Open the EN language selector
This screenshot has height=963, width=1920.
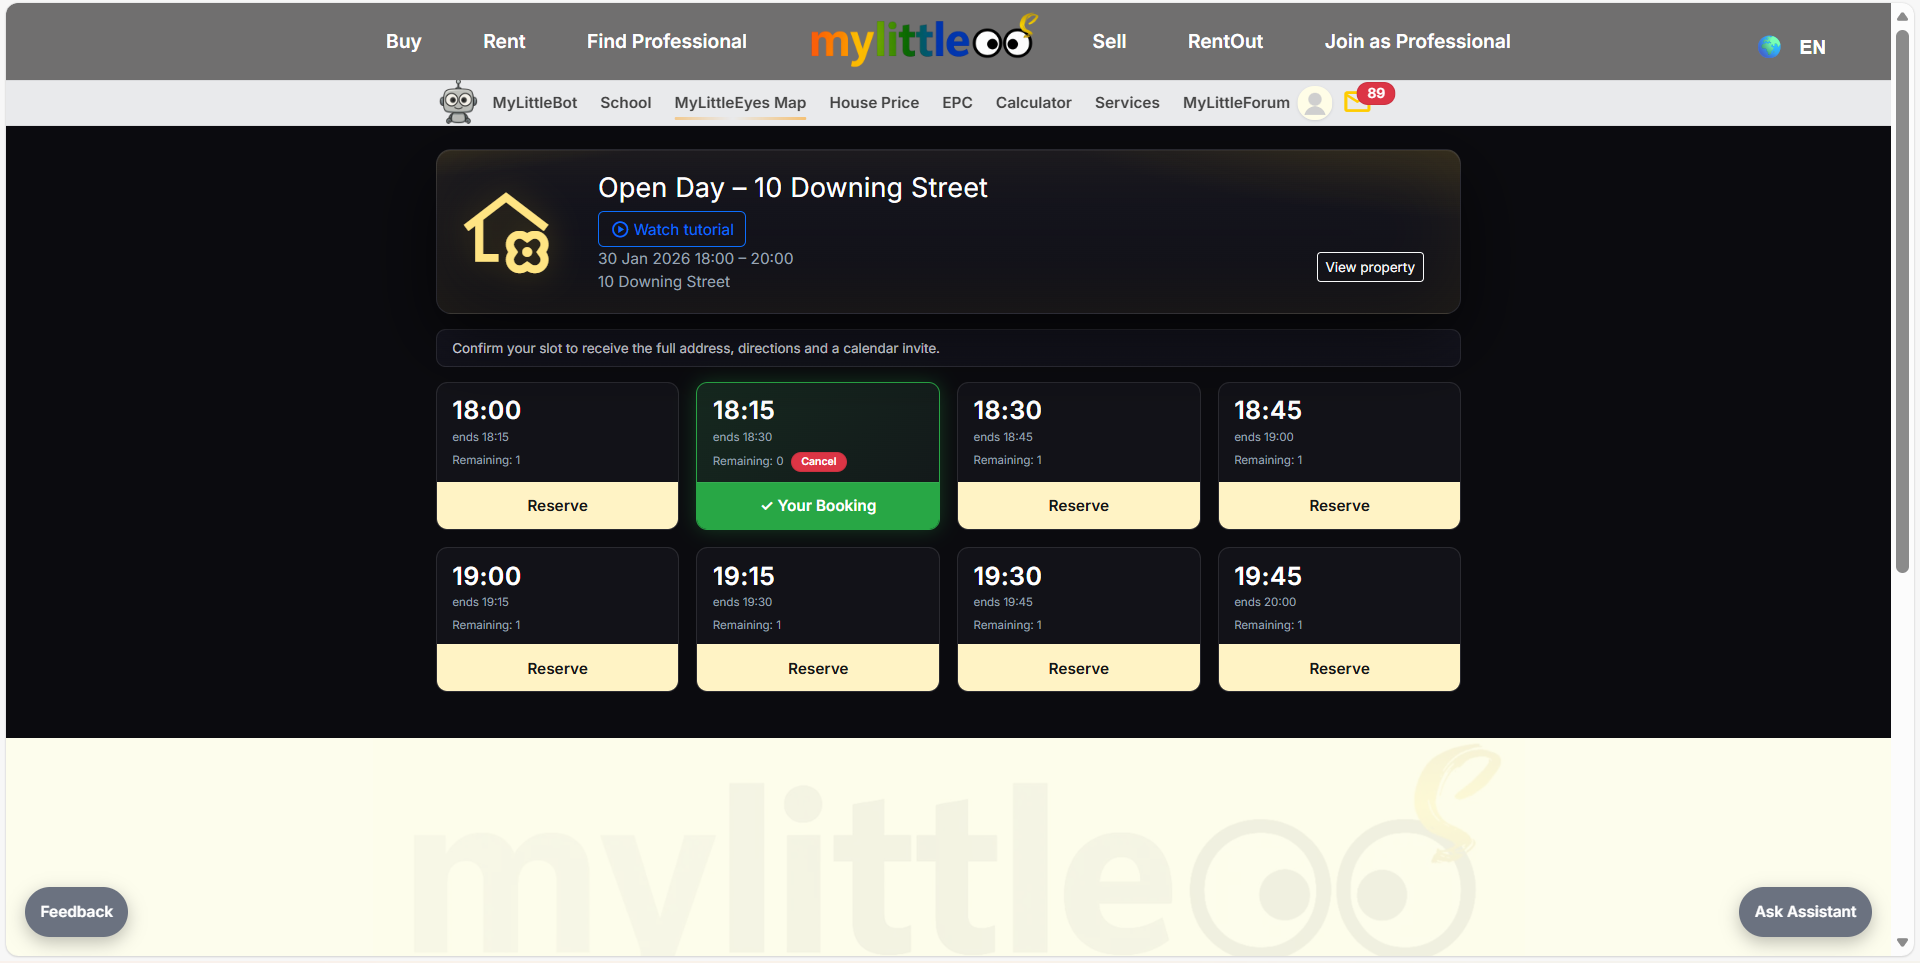click(x=1810, y=46)
